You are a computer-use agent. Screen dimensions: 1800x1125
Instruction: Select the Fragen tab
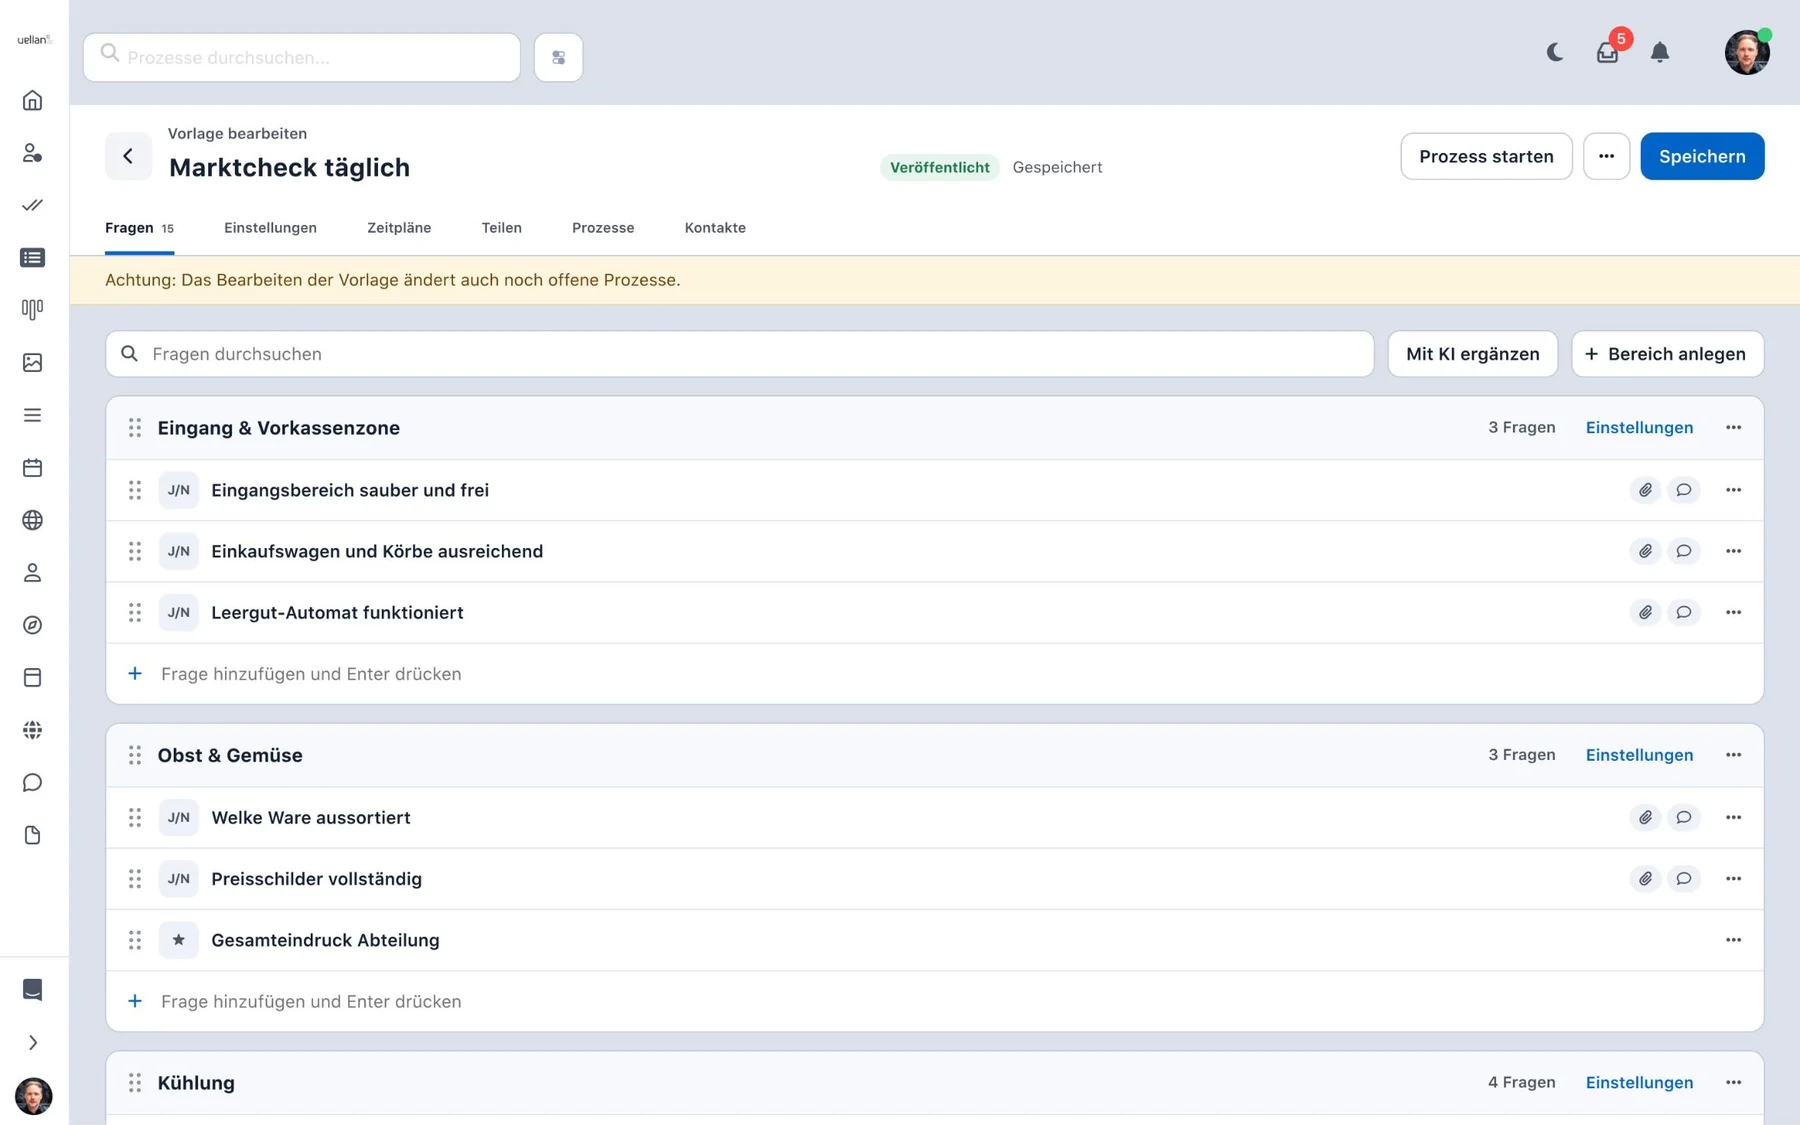[139, 228]
